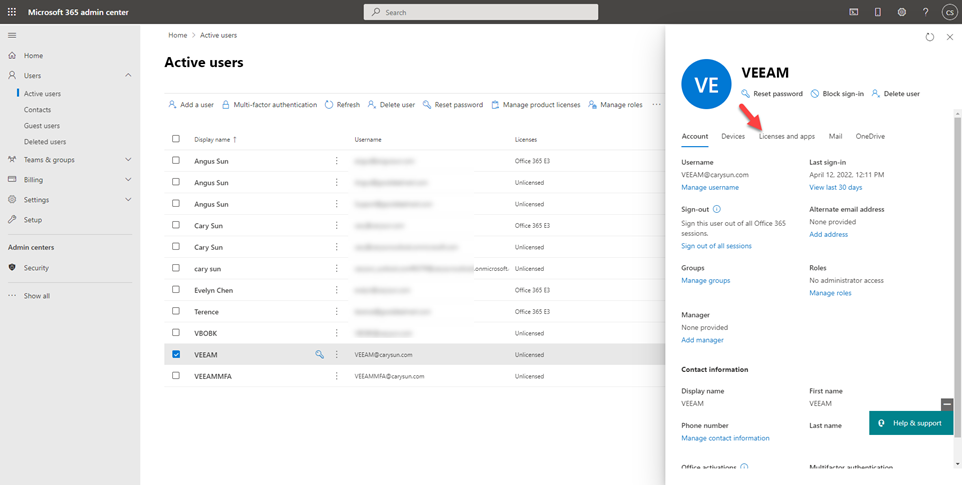Switch to the OneDrive tab

[871, 136]
